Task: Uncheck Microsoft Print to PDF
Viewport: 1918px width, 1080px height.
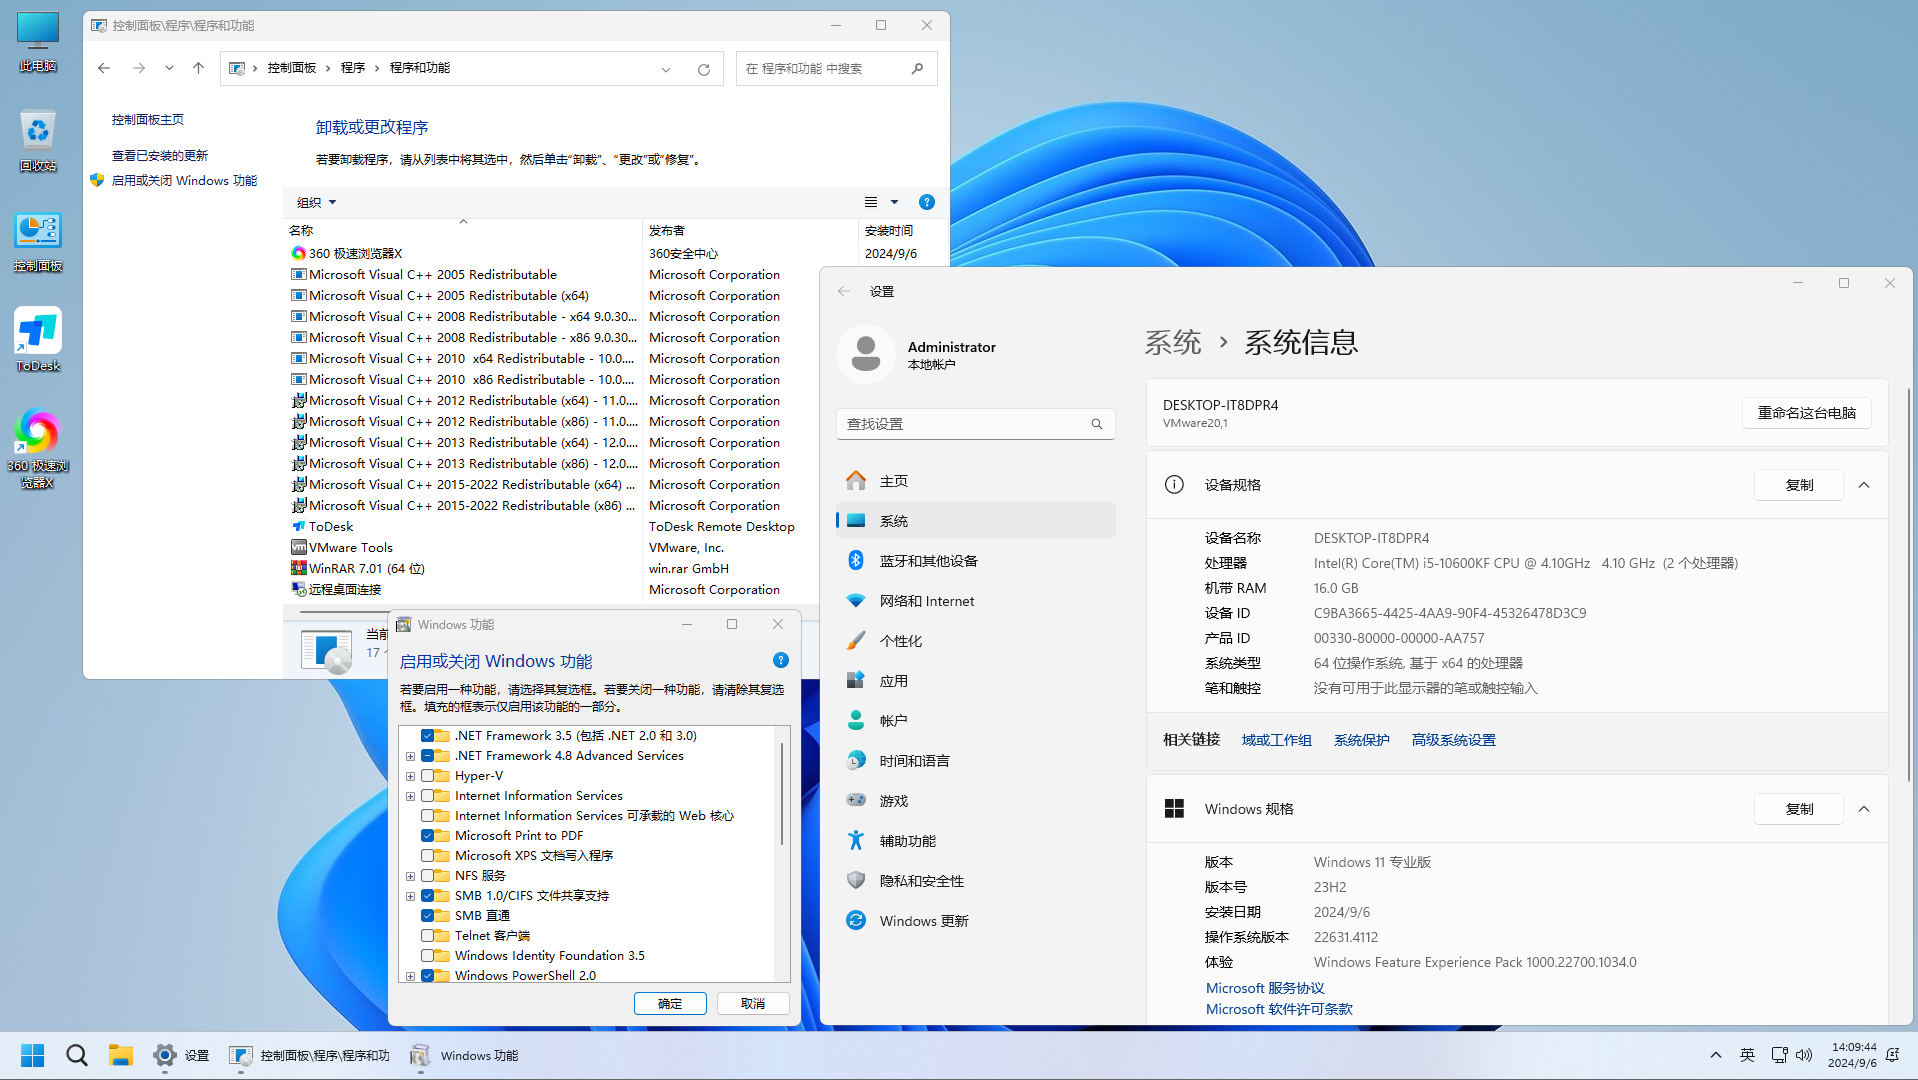Action: [x=428, y=836]
